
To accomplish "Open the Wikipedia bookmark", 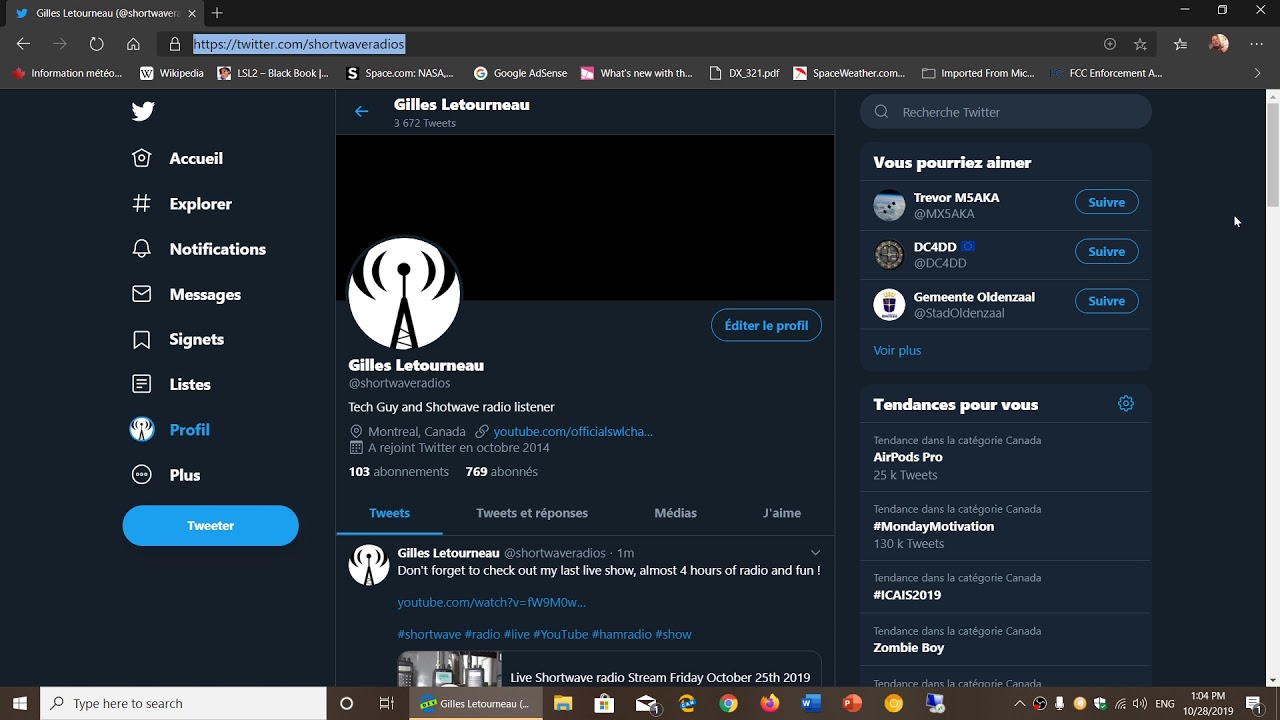I will 172,73.
